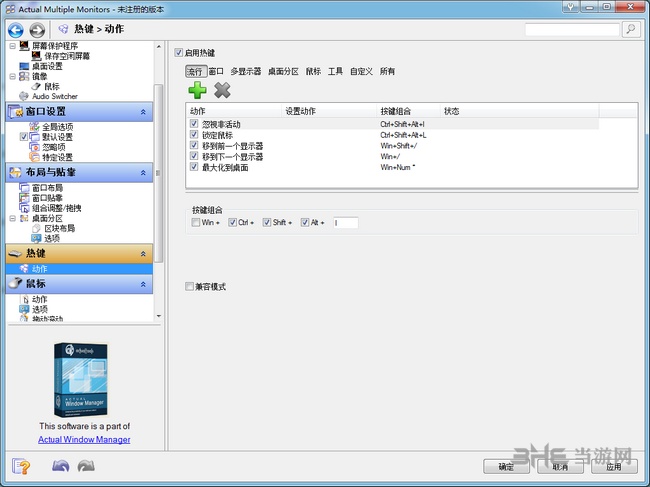Open 全局选项 under window settings
This screenshot has height=487, width=650.
click(x=58, y=127)
